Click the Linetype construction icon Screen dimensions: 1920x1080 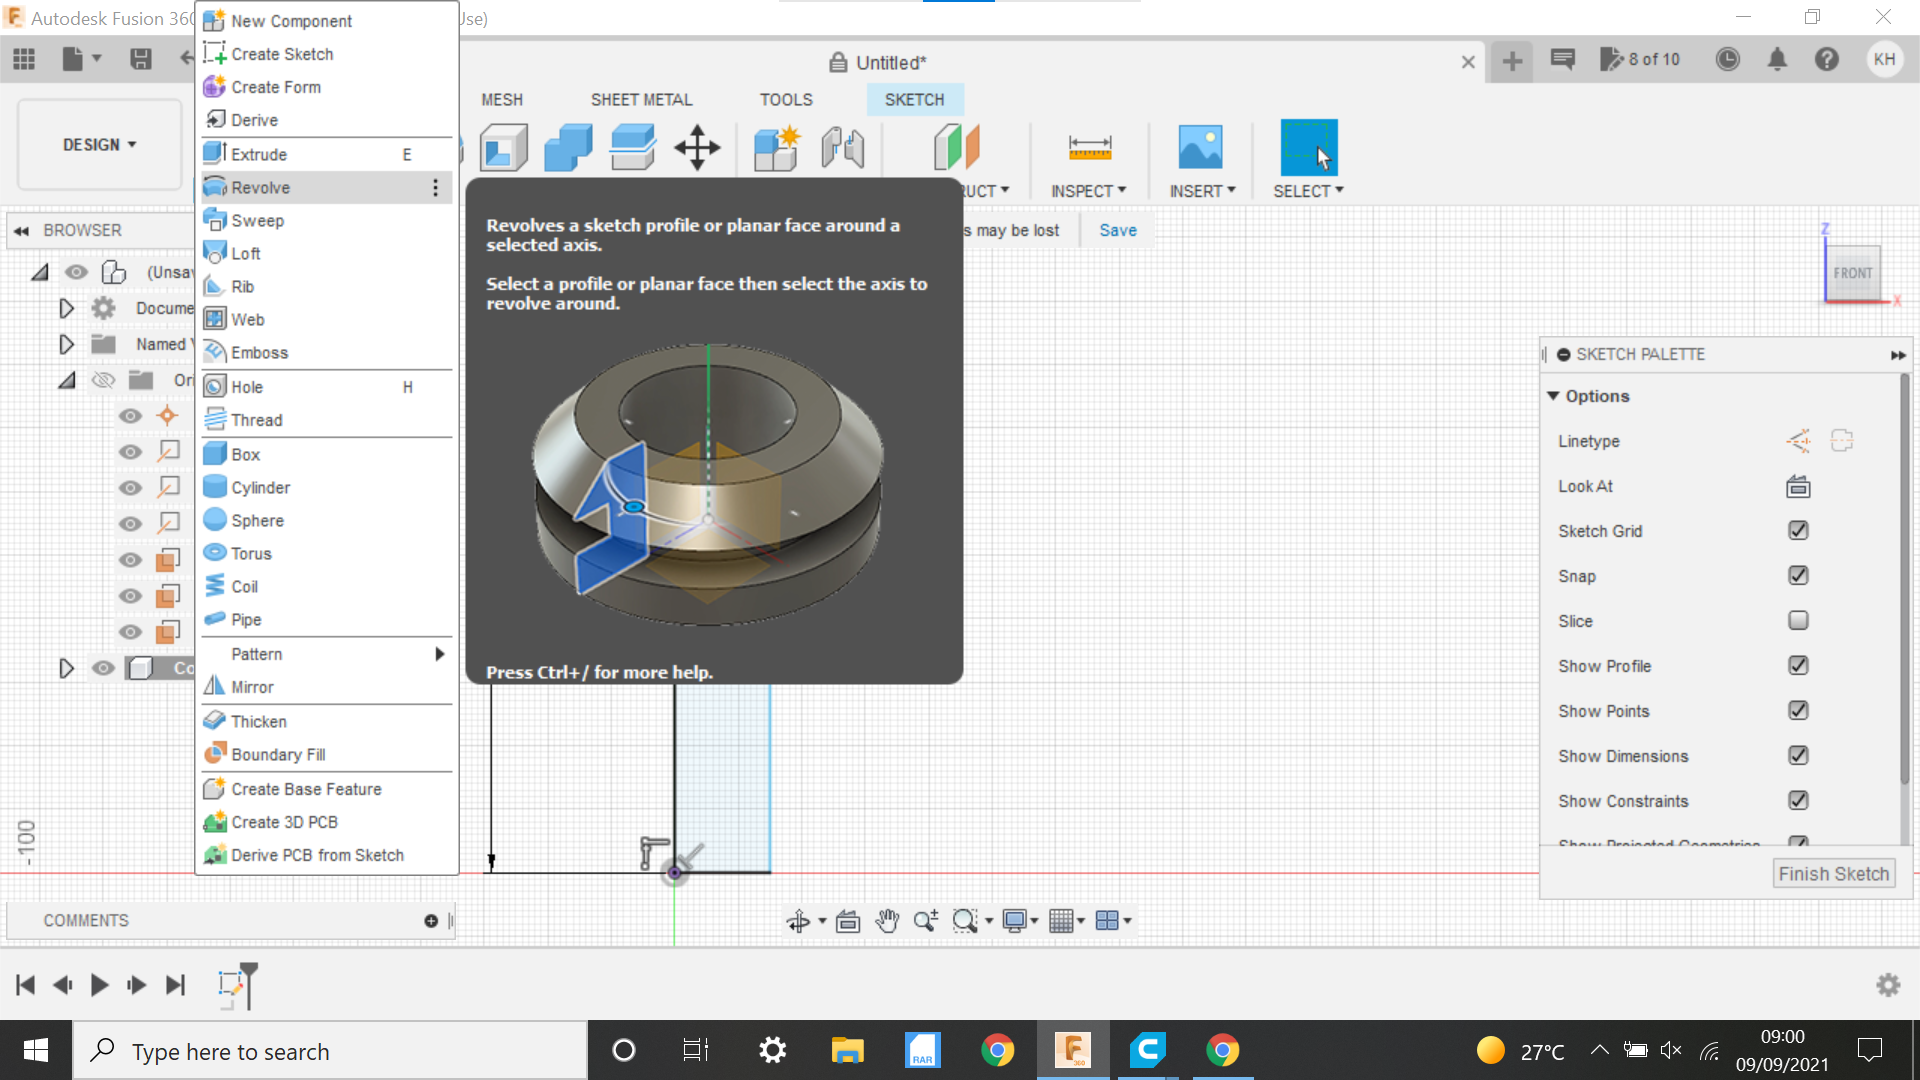tap(1798, 441)
